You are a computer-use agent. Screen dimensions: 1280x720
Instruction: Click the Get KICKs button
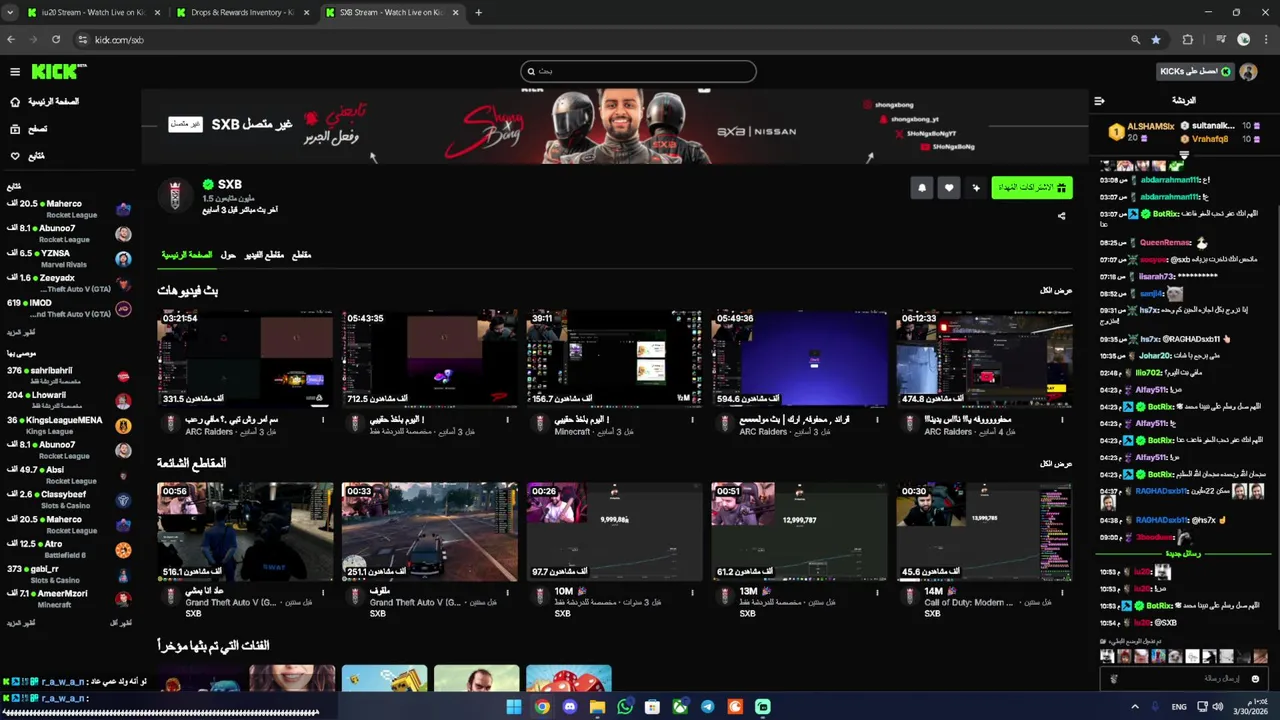[x=1195, y=72]
